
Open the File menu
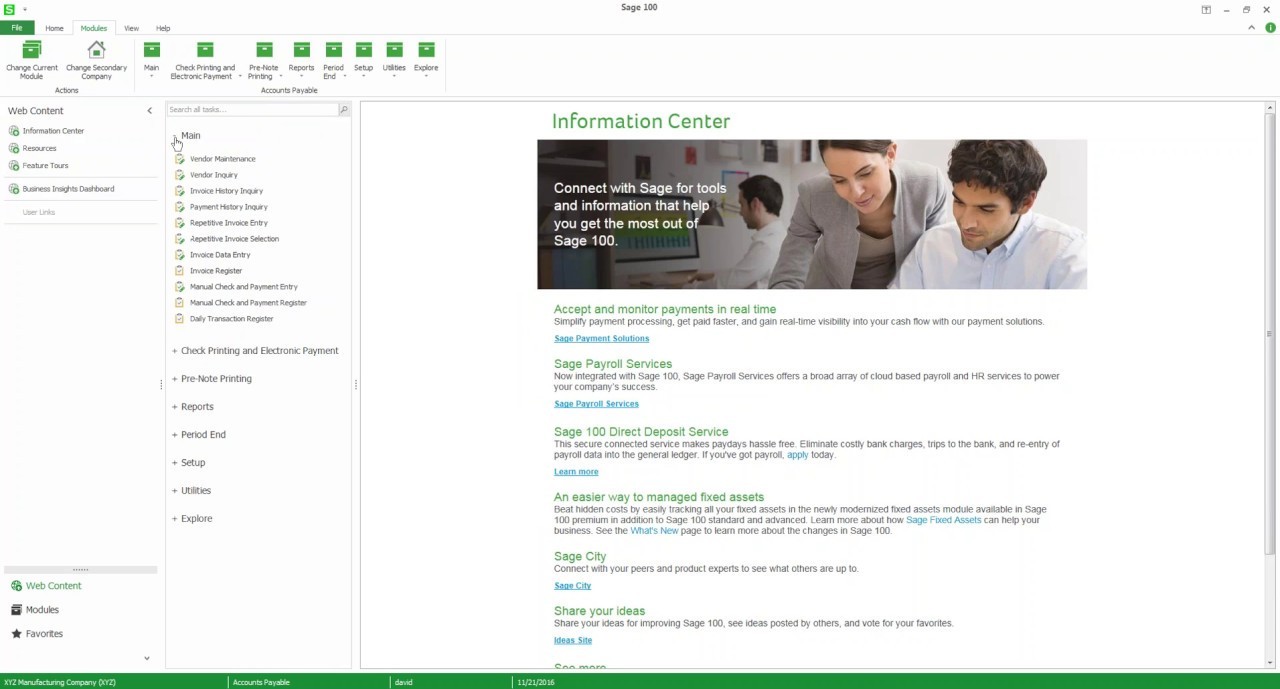point(17,28)
